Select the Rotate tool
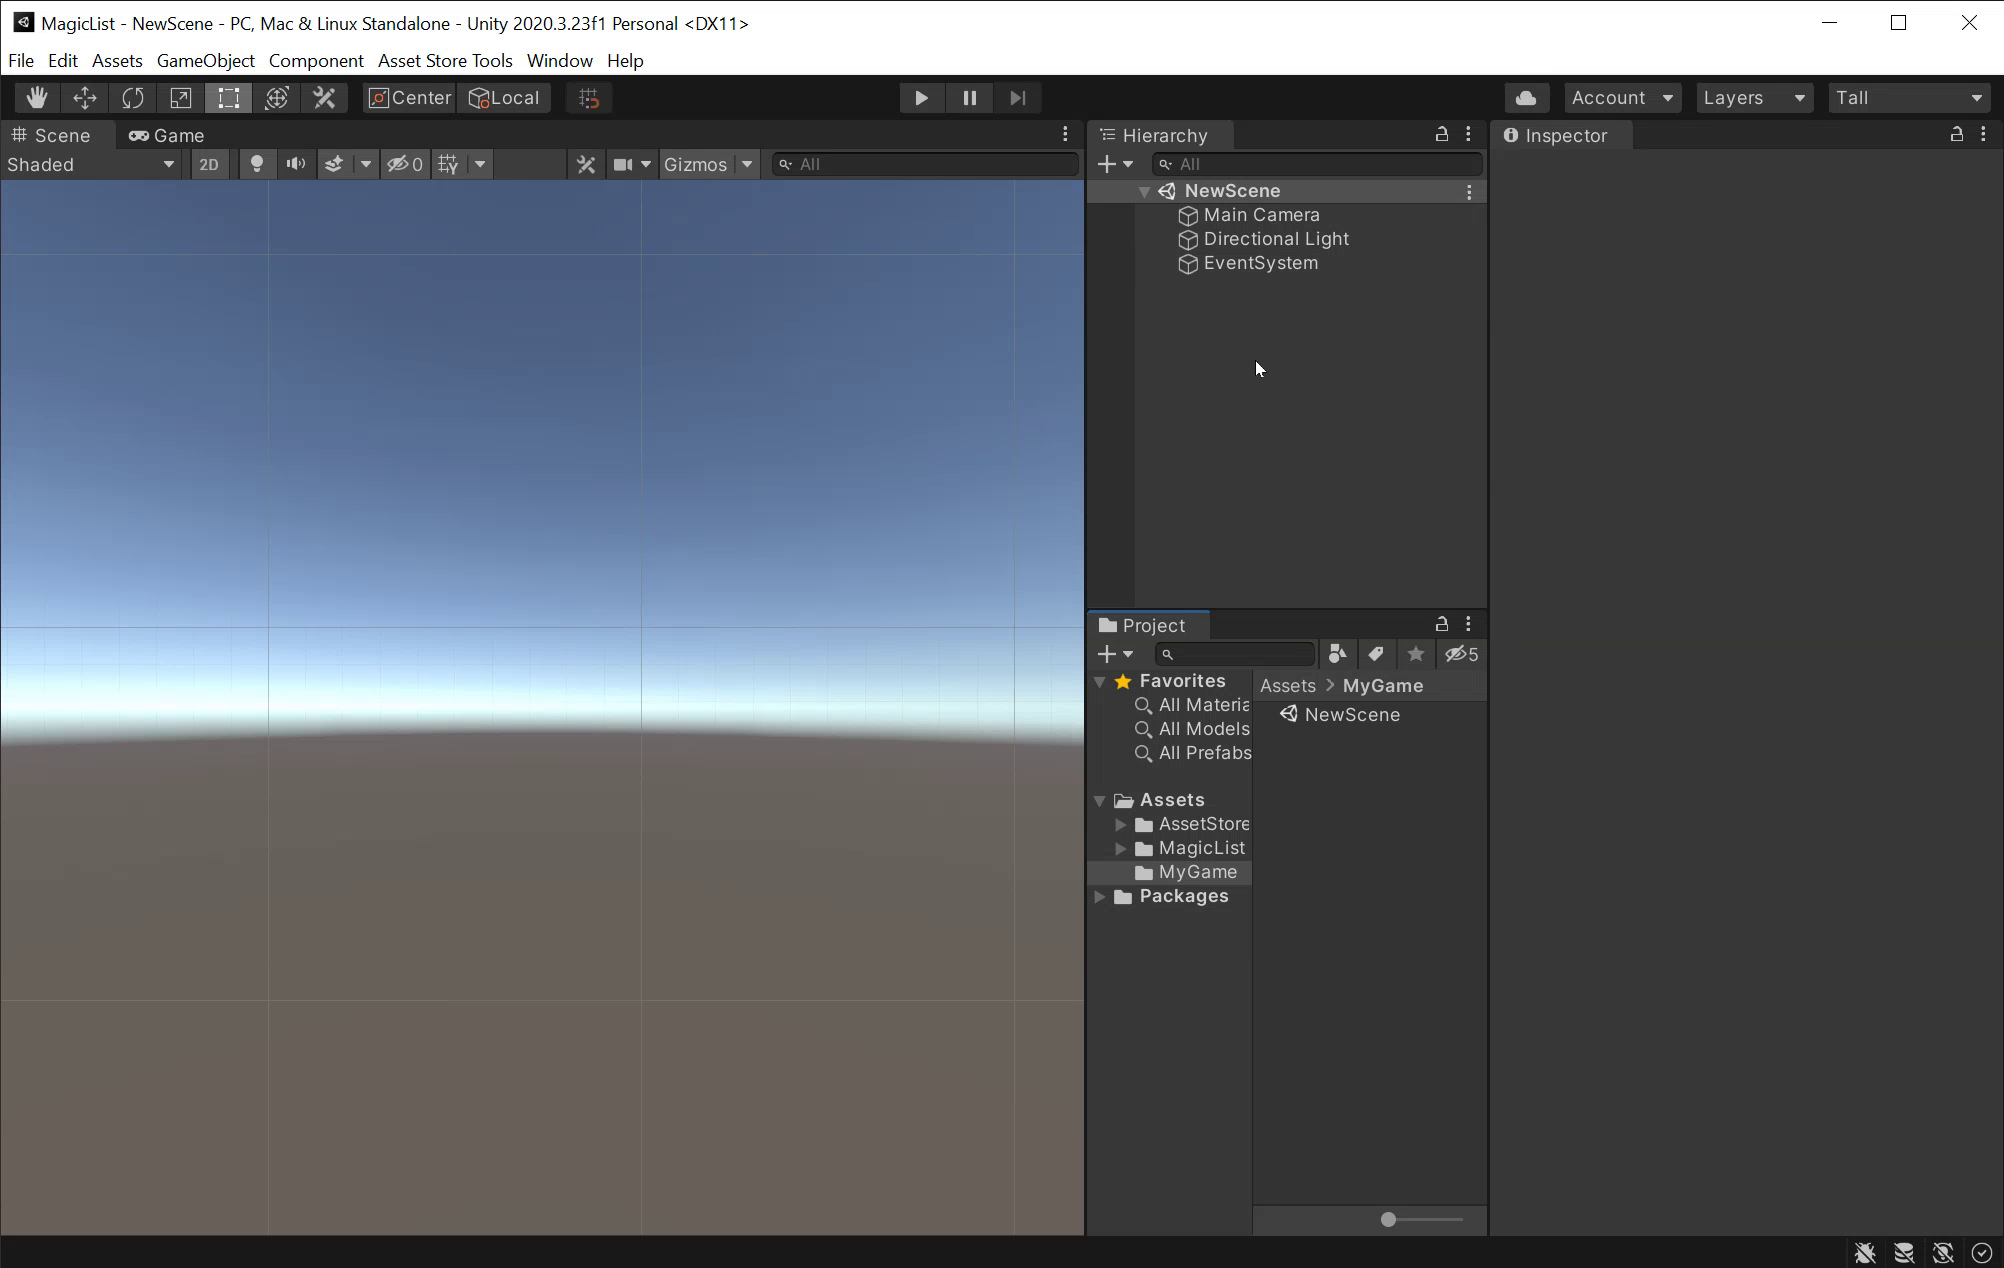This screenshot has height=1268, width=2004. pyautogui.click(x=133, y=98)
